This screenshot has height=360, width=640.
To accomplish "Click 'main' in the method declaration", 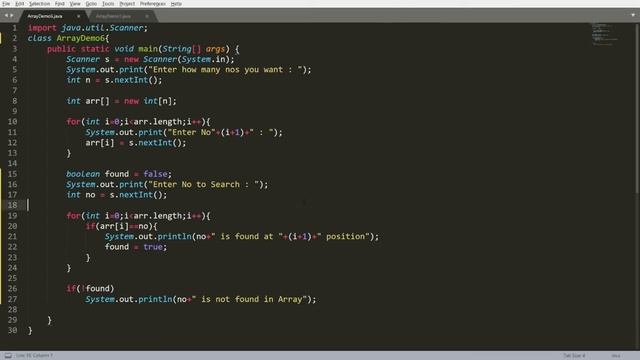I will tap(148, 49).
